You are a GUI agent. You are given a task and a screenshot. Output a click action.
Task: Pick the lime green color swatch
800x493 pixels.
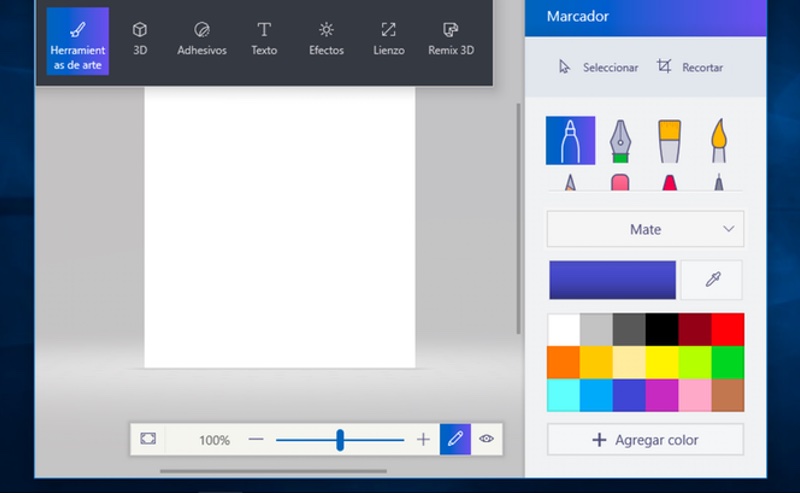tap(695, 362)
